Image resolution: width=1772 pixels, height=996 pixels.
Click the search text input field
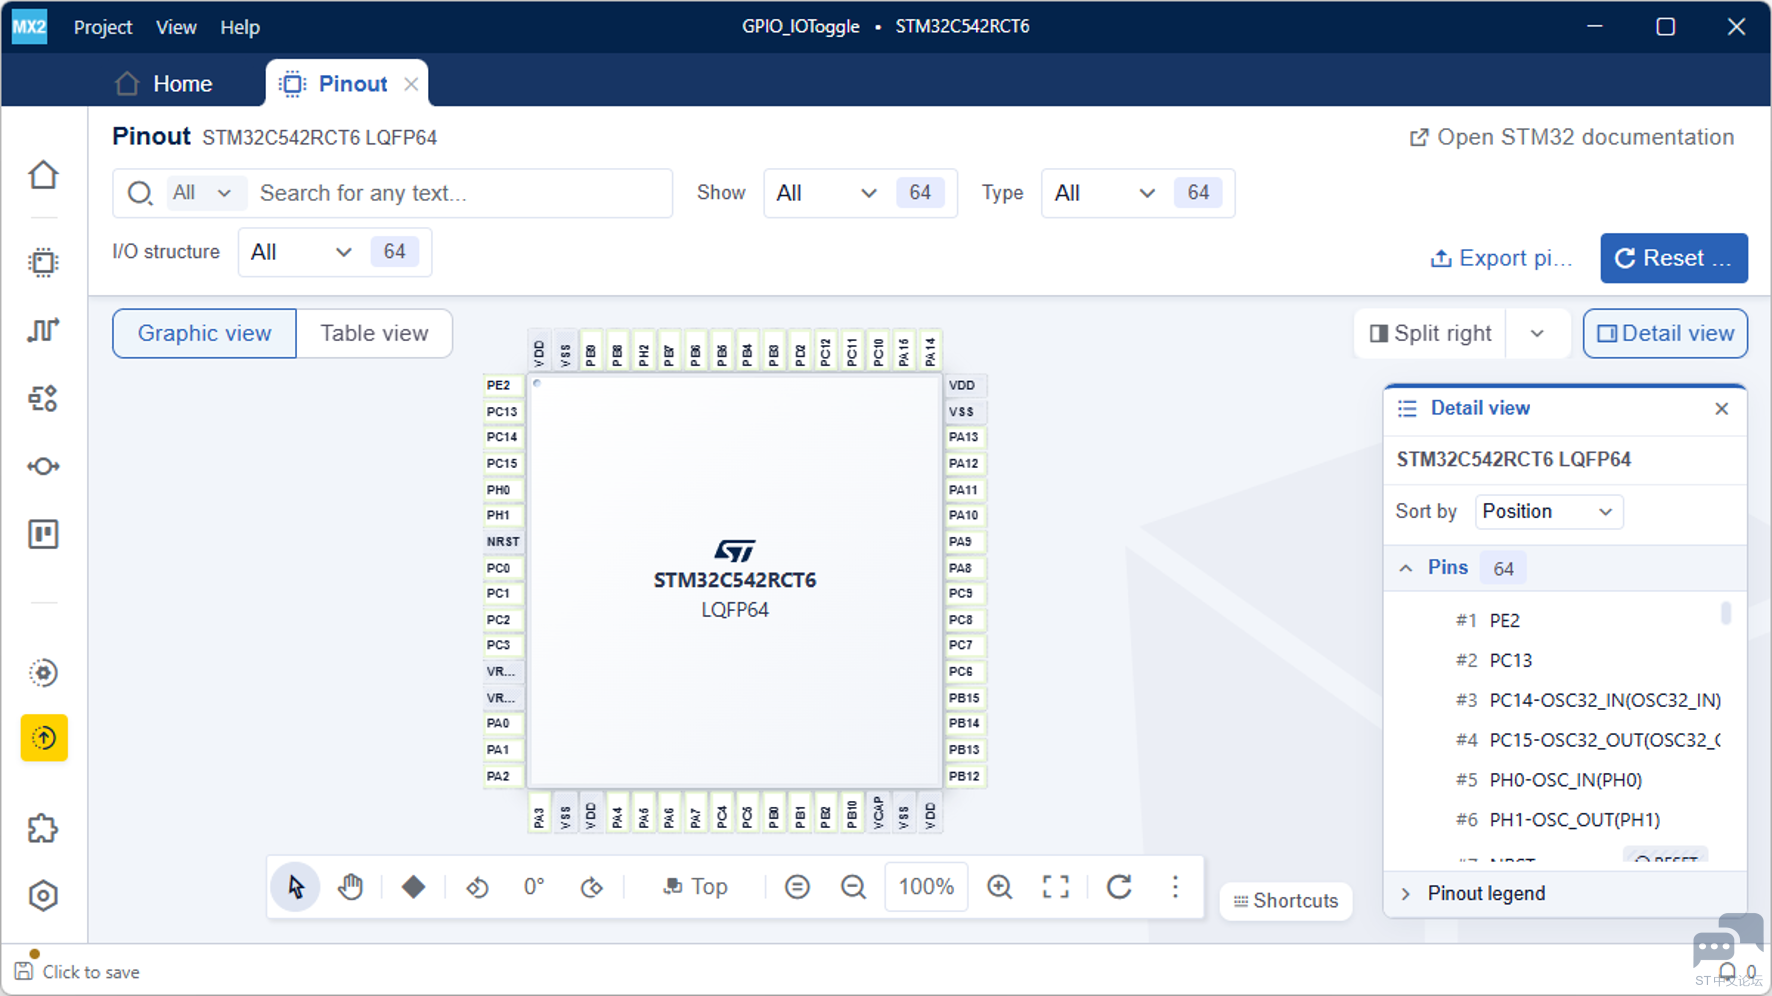tap(460, 193)
